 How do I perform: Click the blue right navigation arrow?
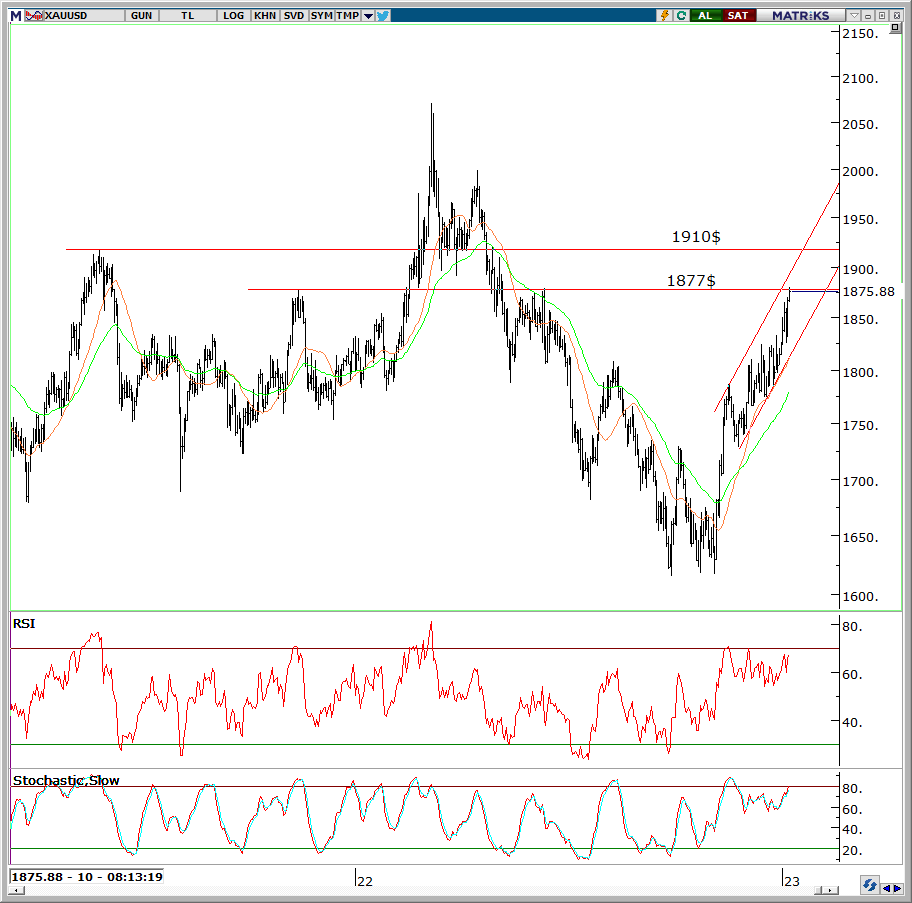(x=897, y=888)
